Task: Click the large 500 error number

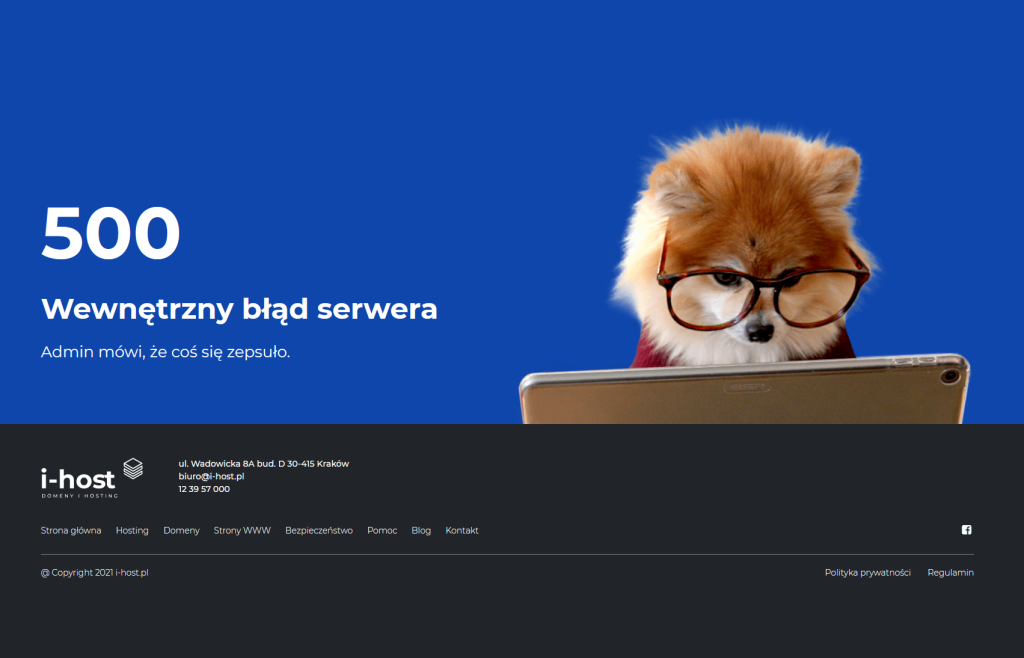Action: [110, 233]
